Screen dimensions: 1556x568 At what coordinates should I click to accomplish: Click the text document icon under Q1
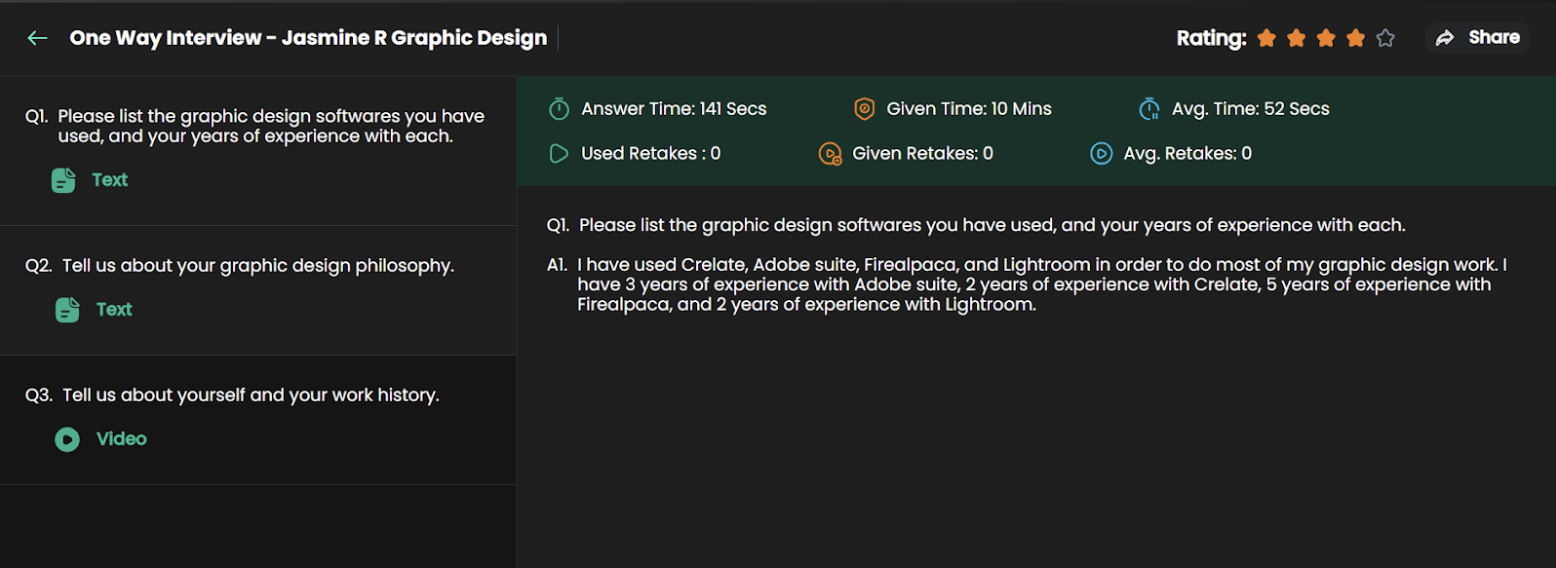(63, 180)
